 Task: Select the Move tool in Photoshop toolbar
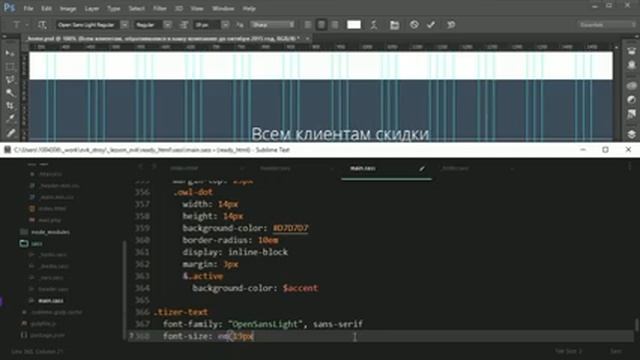point(10,53)
